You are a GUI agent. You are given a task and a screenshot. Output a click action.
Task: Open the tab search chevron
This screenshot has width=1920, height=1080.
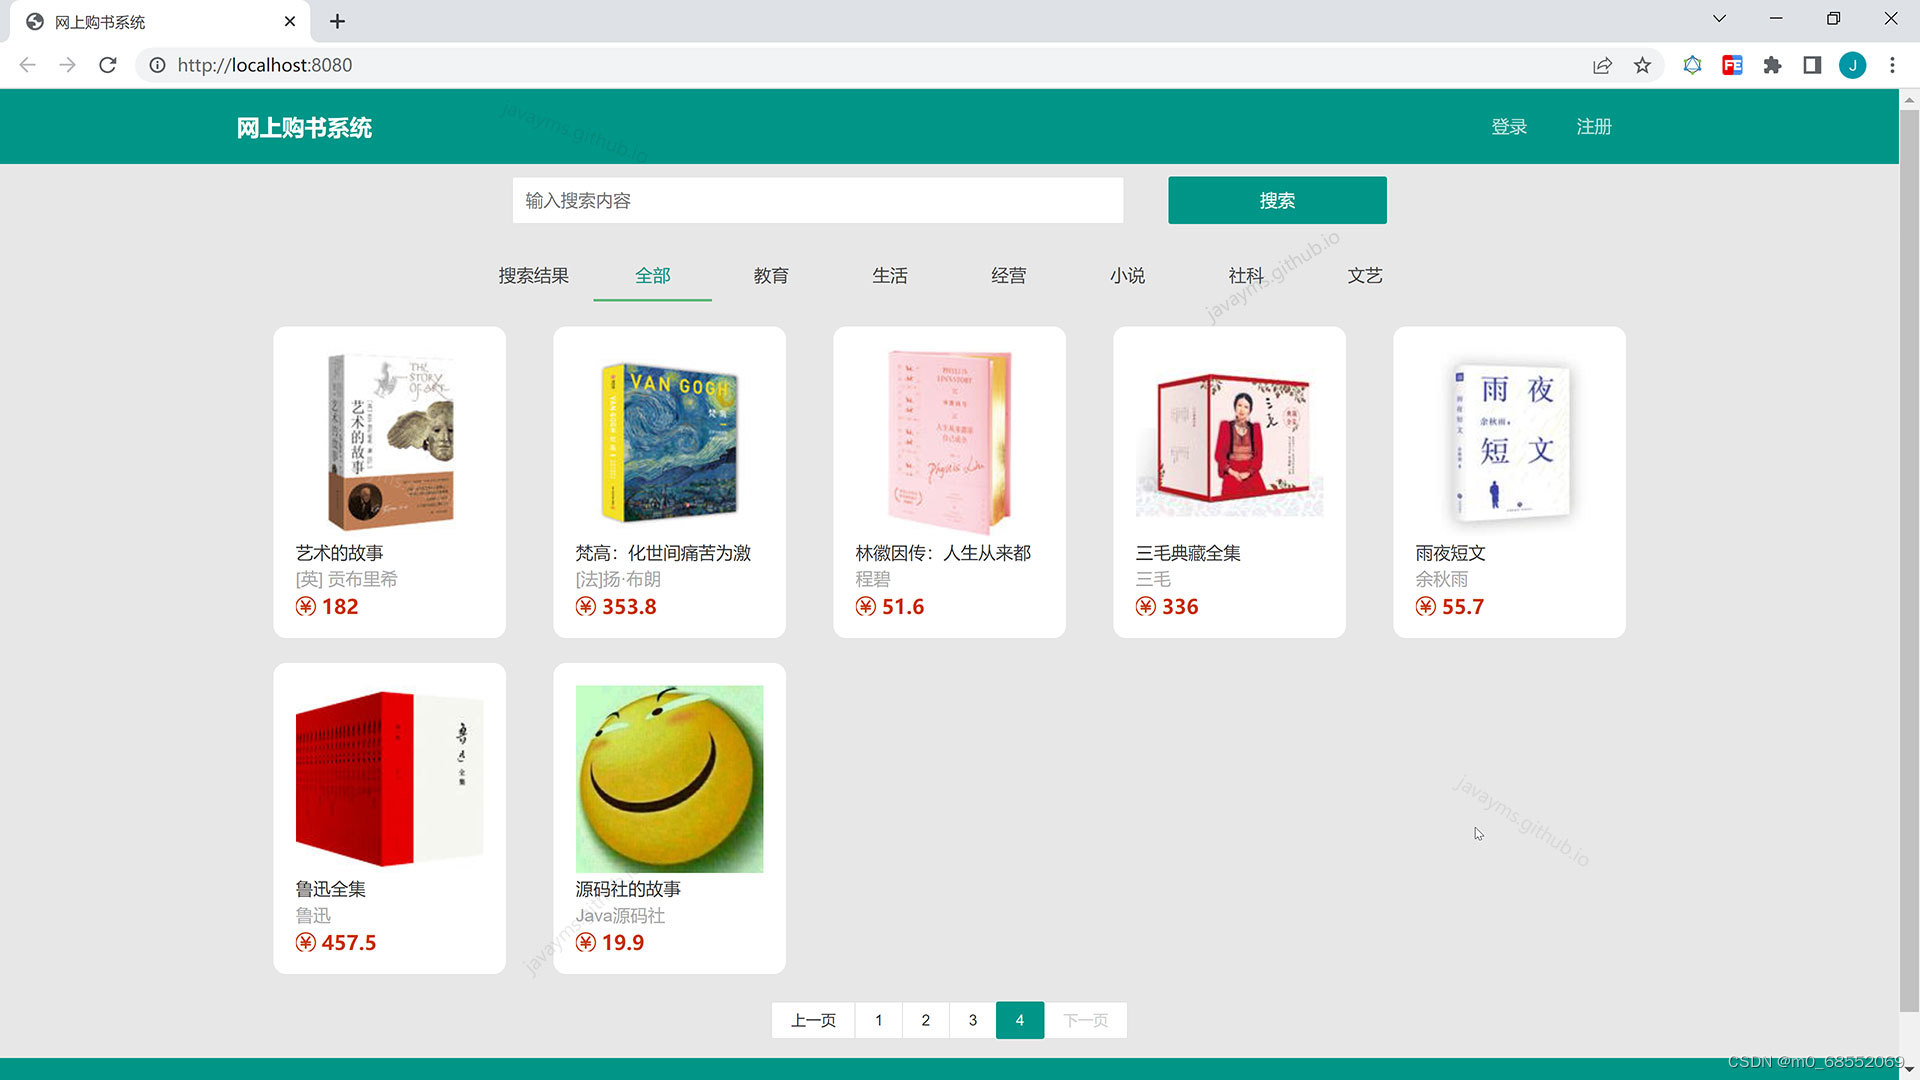coord(1719,19)
